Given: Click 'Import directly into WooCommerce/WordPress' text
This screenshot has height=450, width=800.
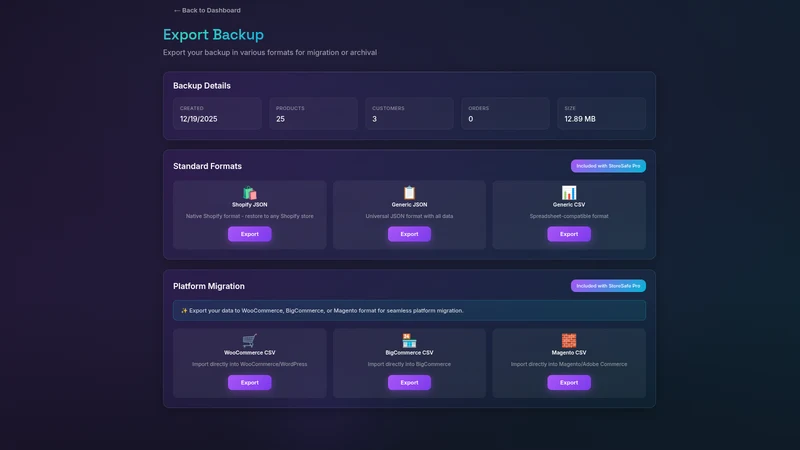Looking at the screenshot, I should point(249,364).
